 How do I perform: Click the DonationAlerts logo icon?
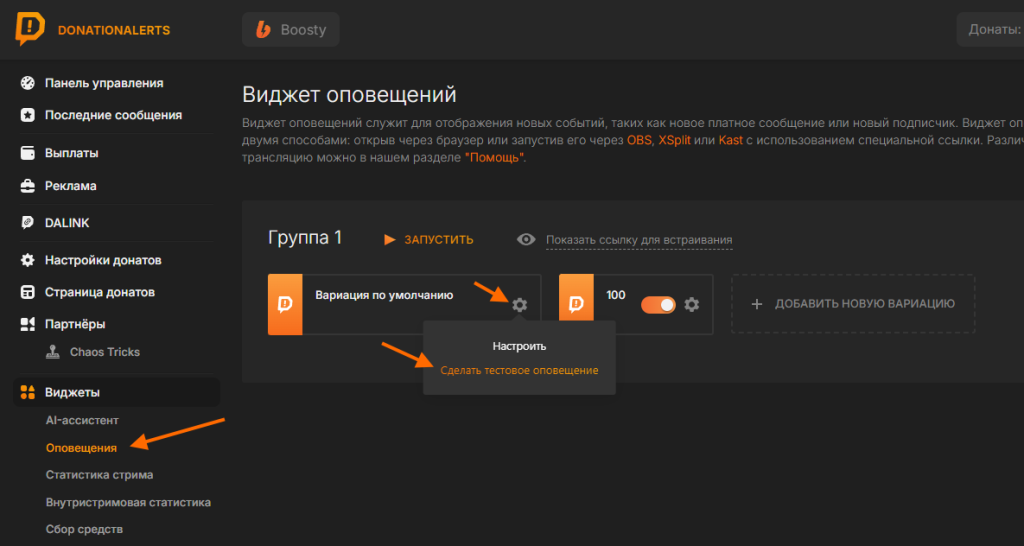30,29
